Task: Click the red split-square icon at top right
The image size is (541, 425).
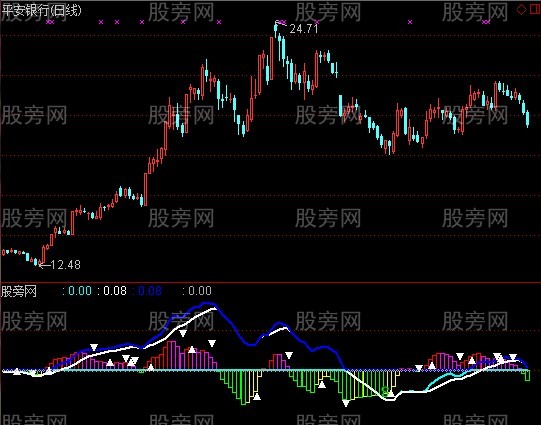Action: tap(535, 9)
